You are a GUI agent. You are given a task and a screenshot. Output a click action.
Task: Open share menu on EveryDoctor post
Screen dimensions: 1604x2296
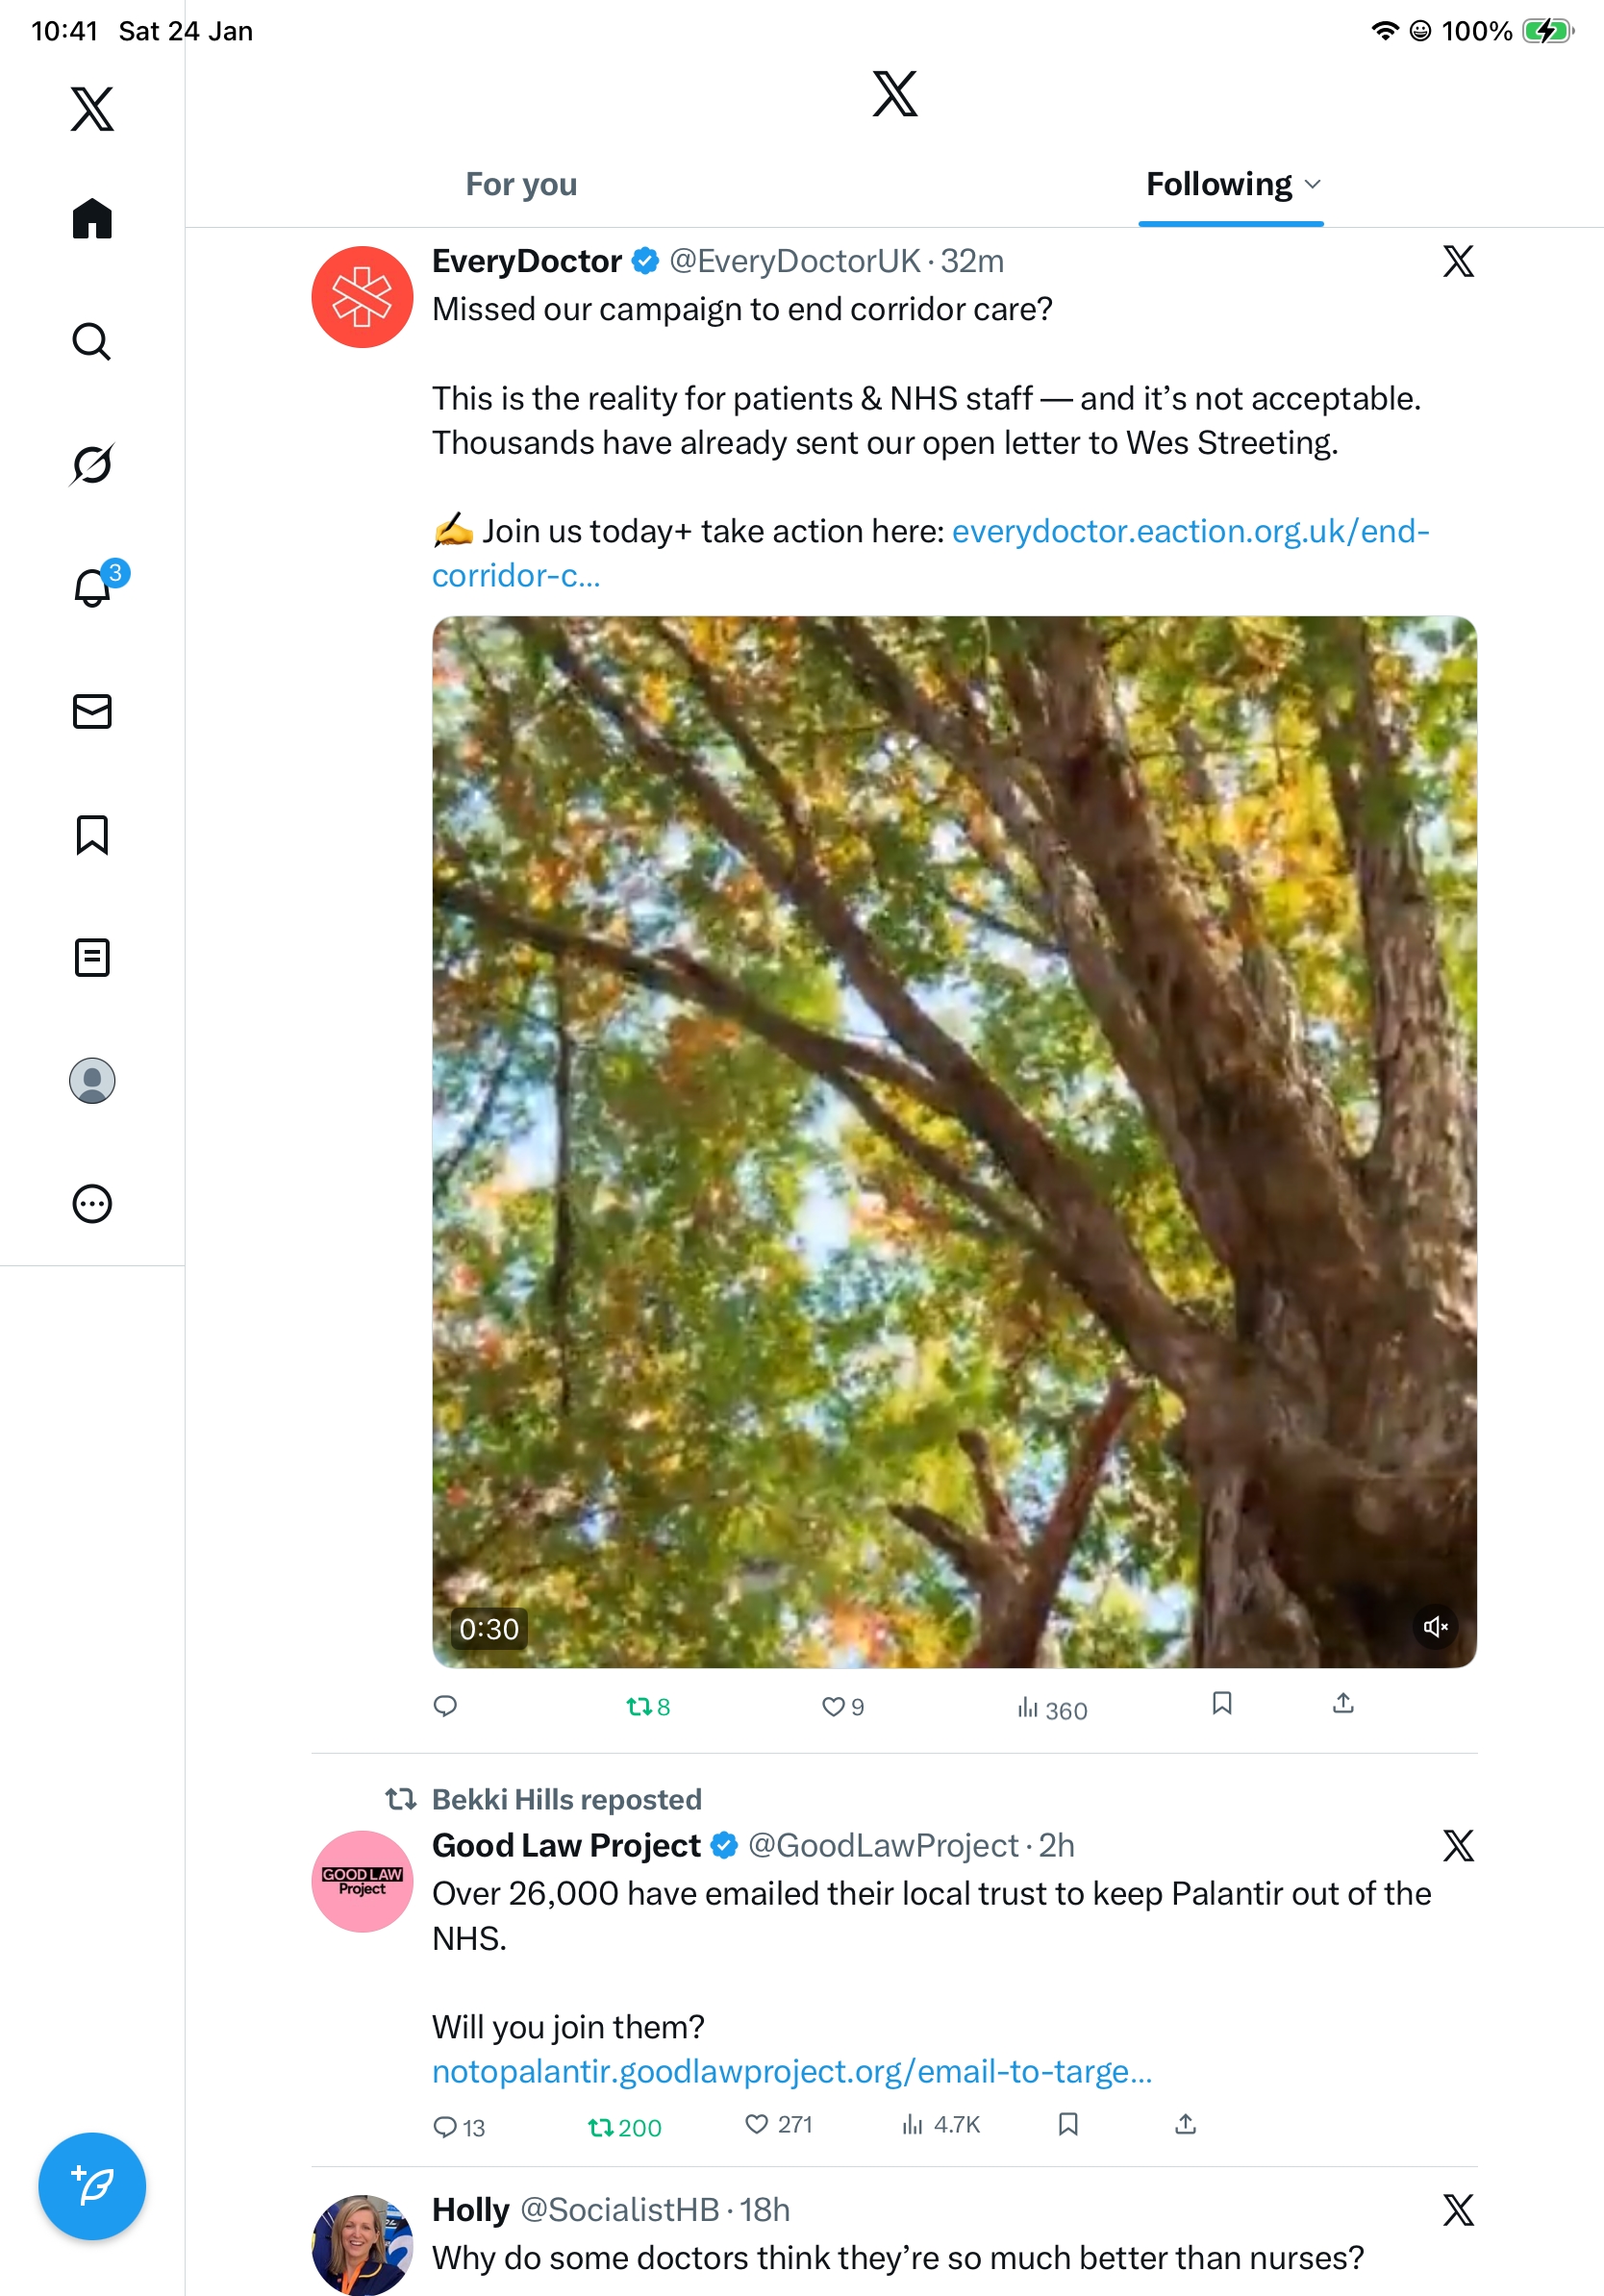pos(1343,1703)
